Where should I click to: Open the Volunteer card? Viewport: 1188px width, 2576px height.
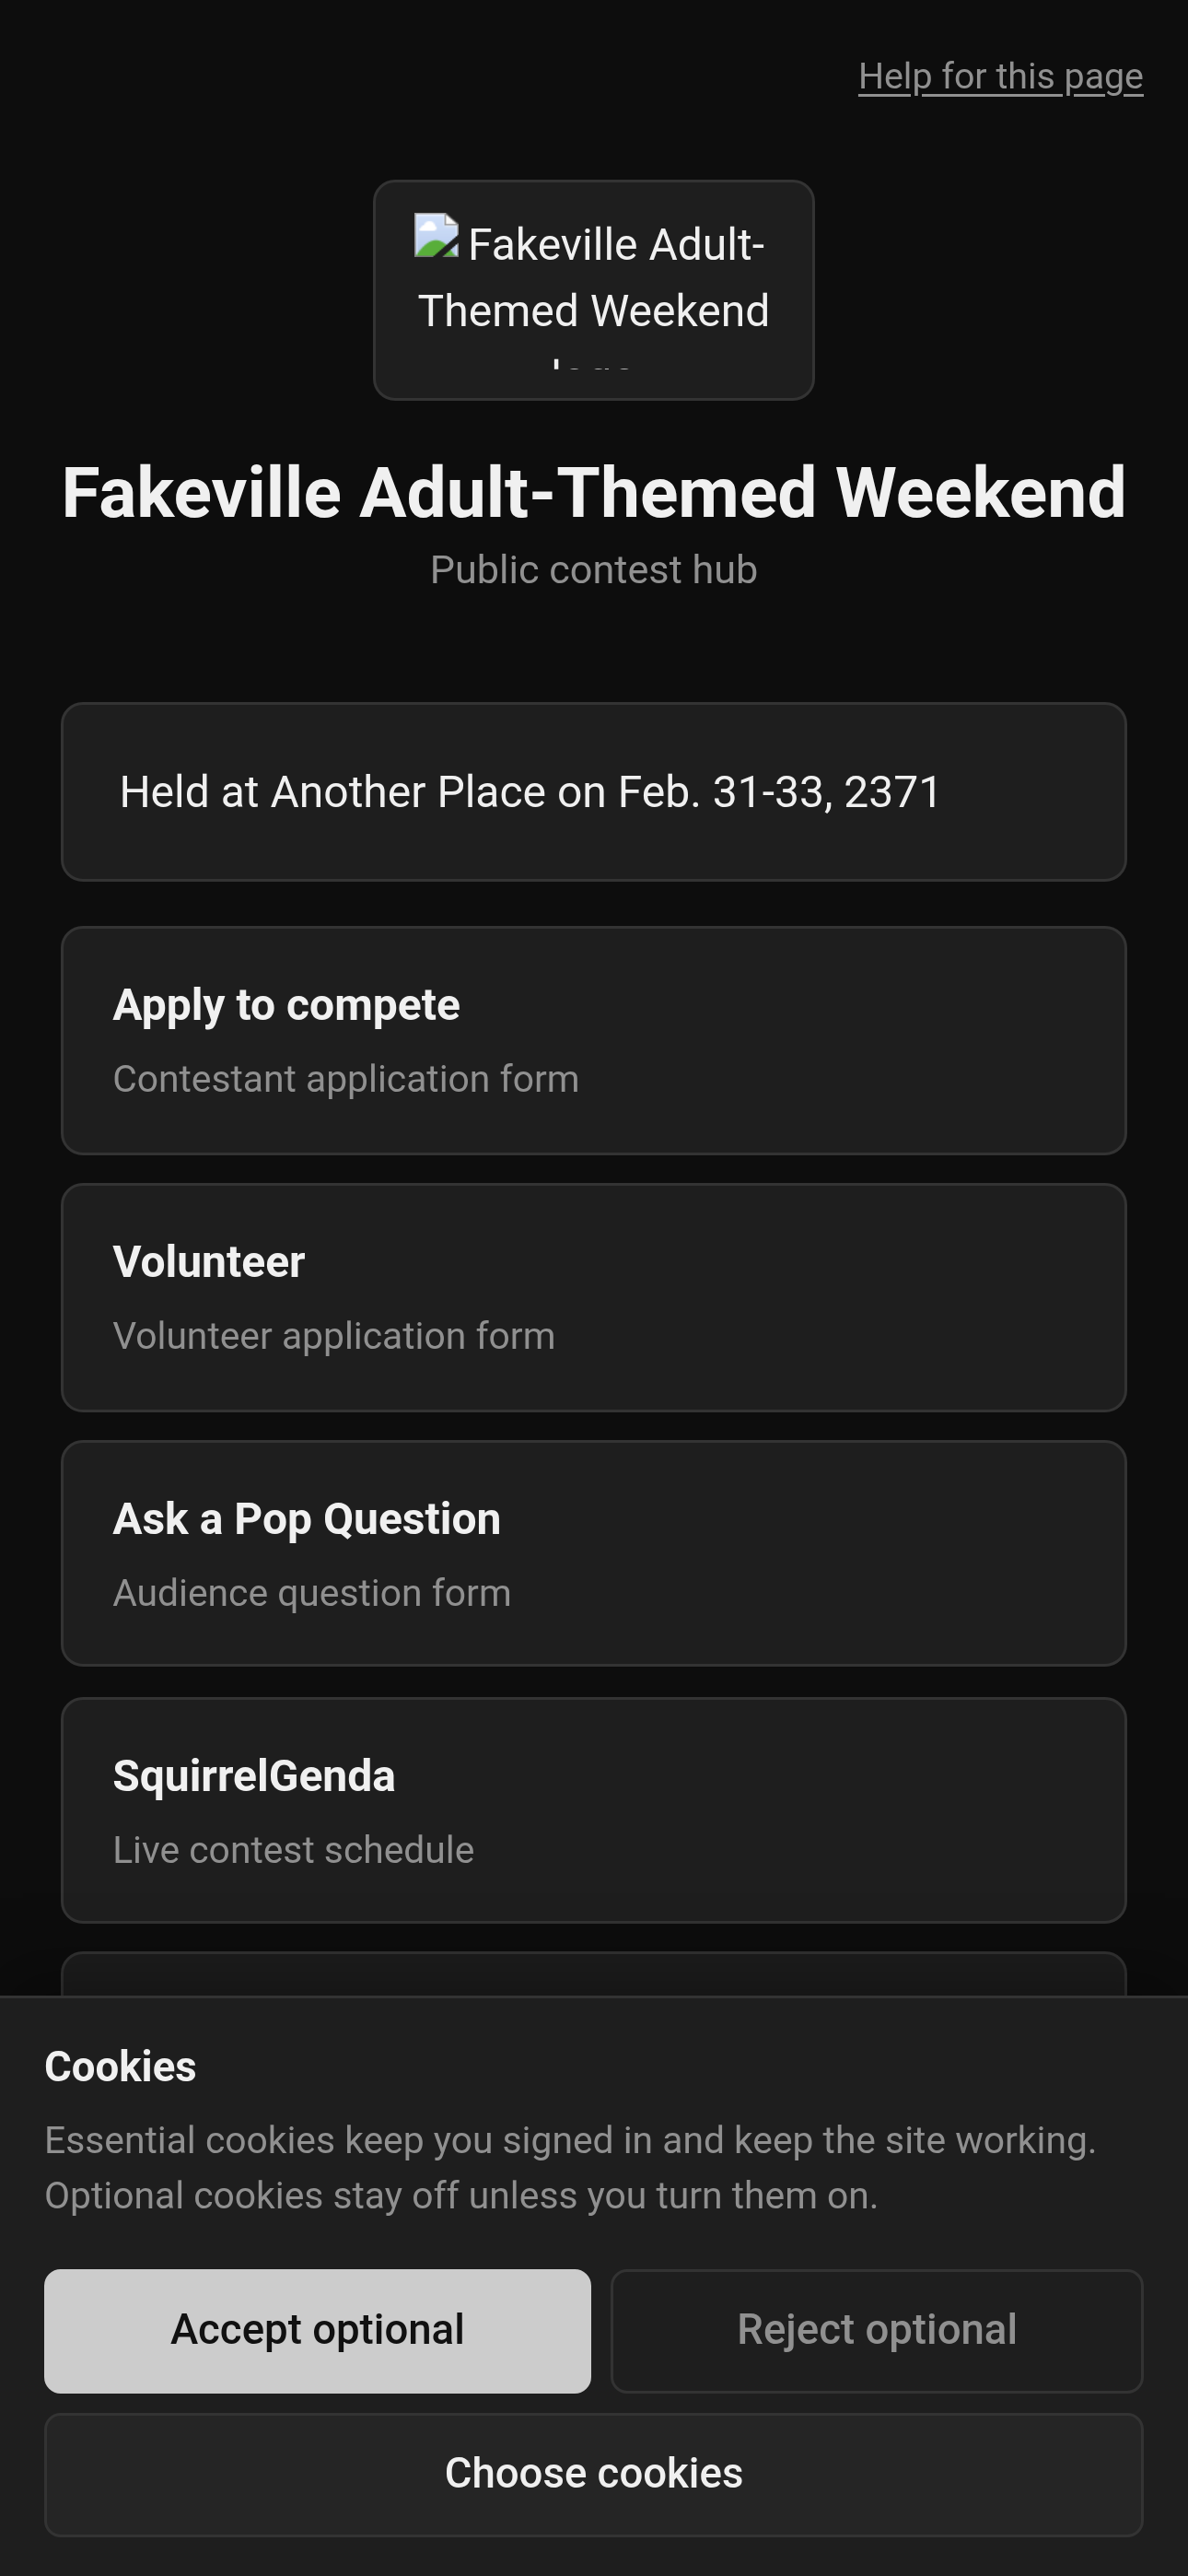594,1298
